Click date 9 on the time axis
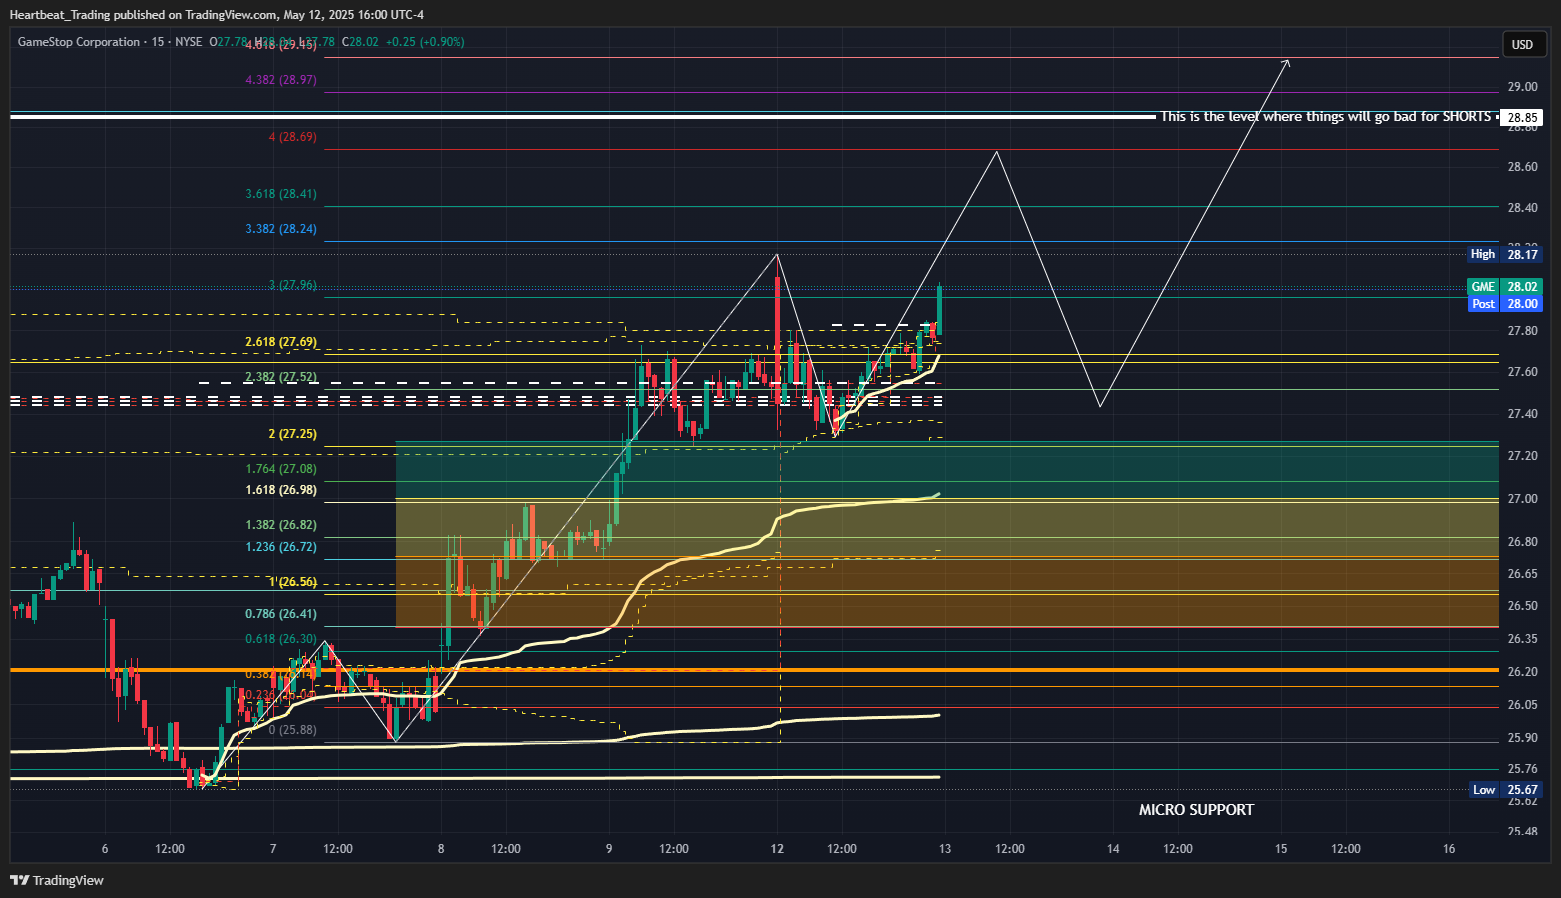This screenshot has height=898, width=1561. [x=609, y=849]
